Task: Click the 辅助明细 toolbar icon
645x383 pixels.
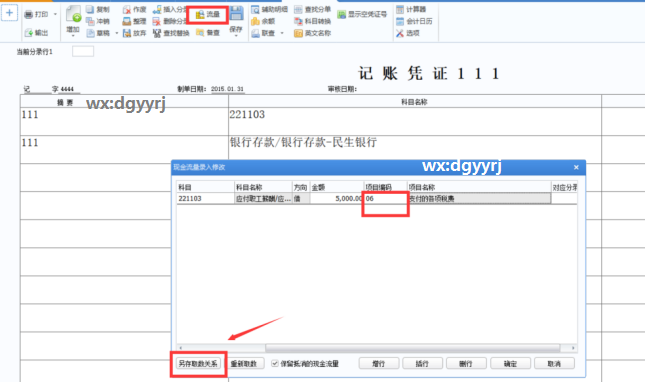Action: tap(255, 9)
